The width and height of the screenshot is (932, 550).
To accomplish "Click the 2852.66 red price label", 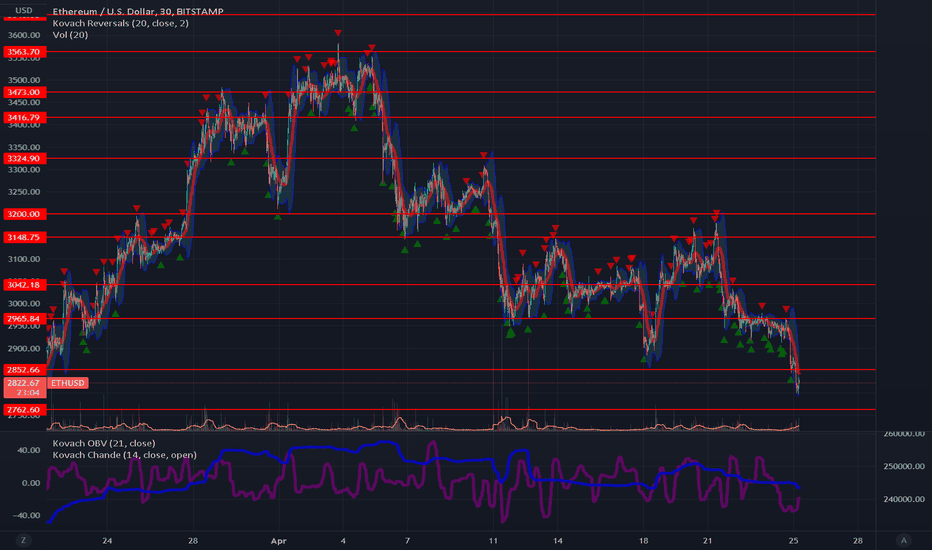I will tap(24, 370).
